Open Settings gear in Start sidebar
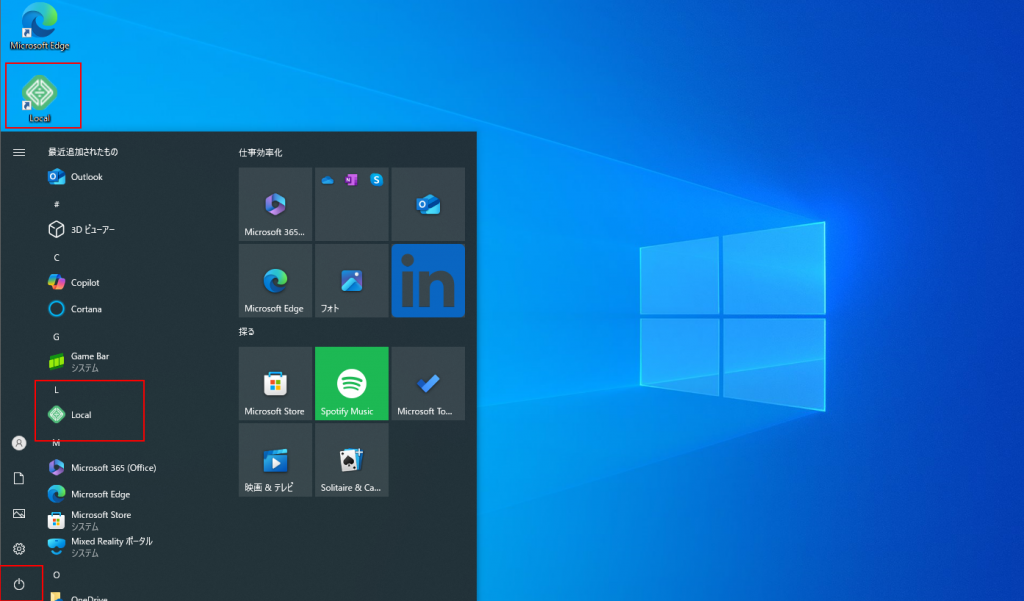 [x=18, y=549]
